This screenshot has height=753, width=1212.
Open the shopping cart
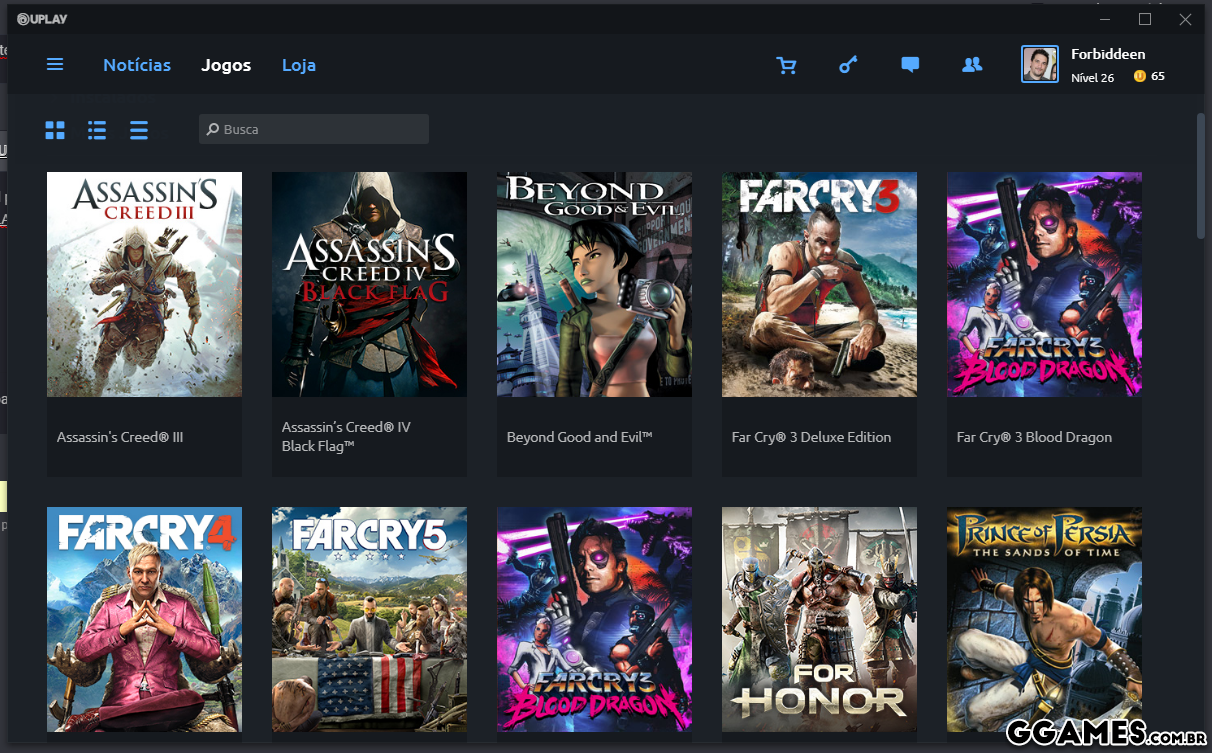[787, 65]
